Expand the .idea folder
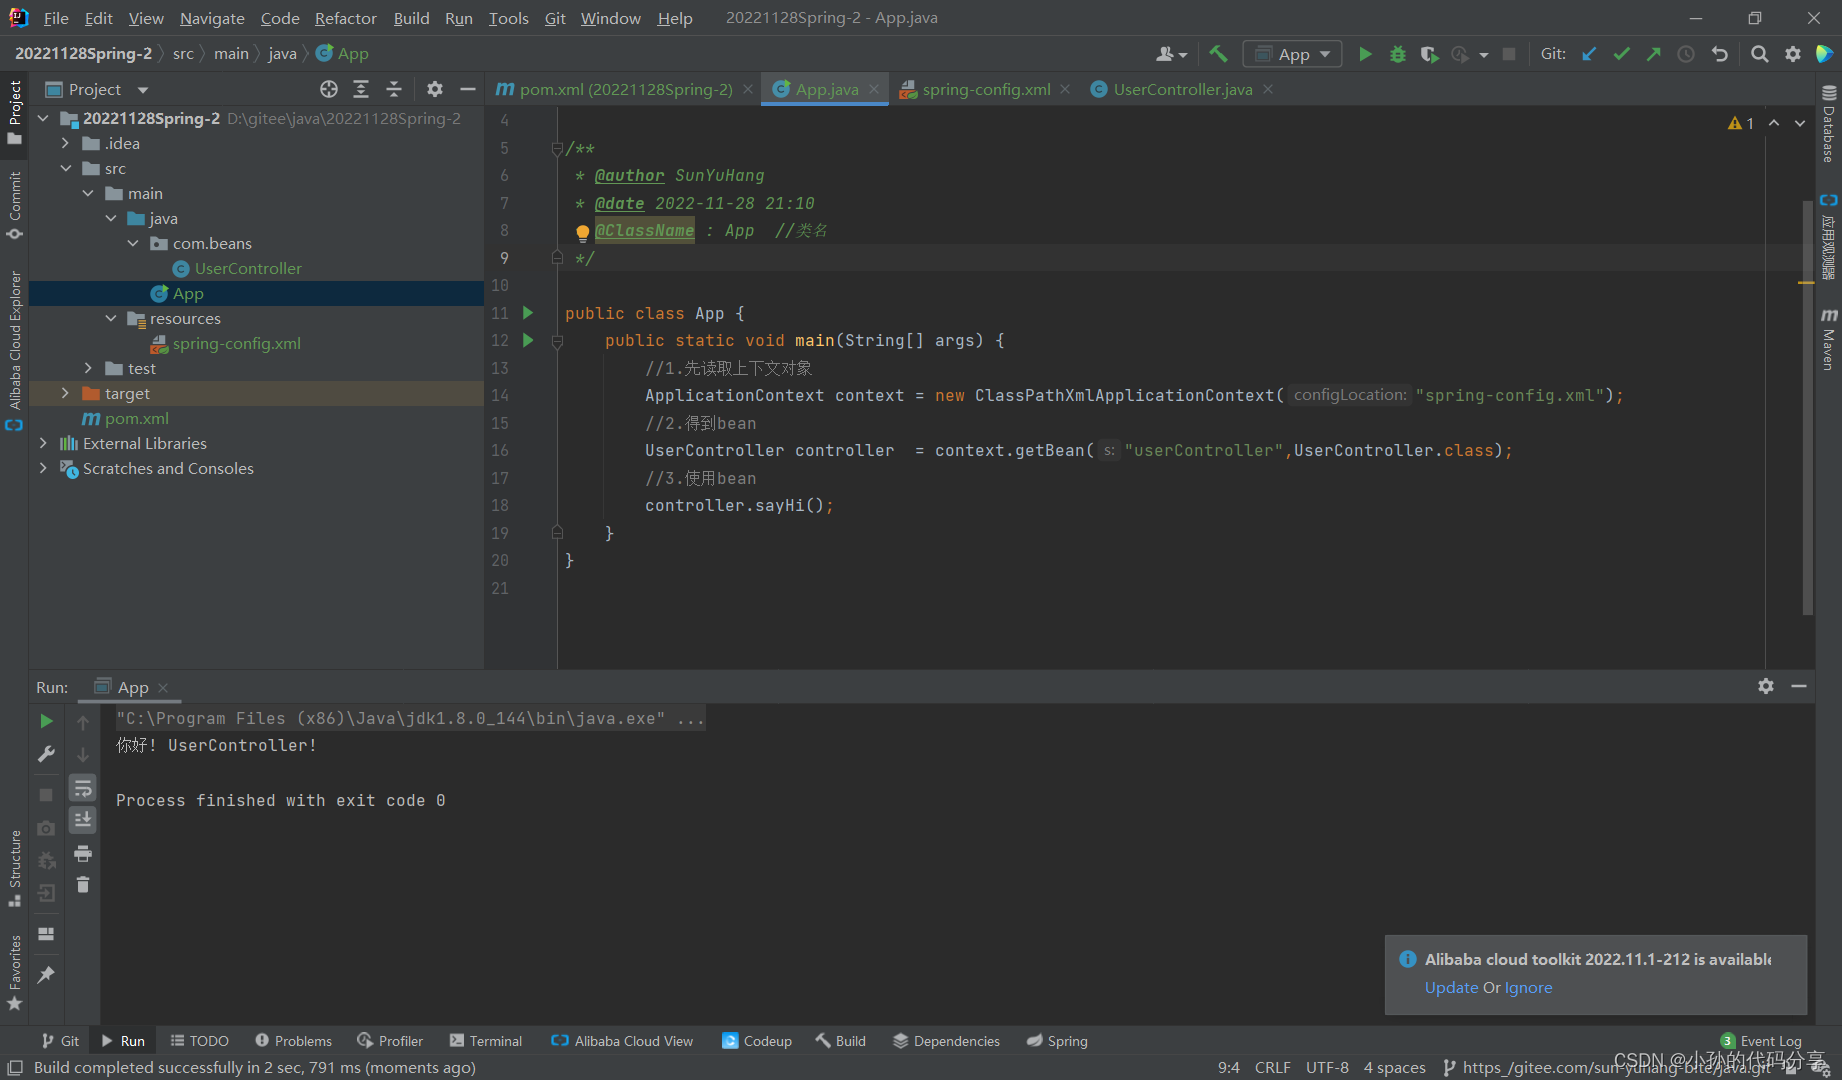The height and width of the screenshot is (1080, 1842). tap(65, 143)
